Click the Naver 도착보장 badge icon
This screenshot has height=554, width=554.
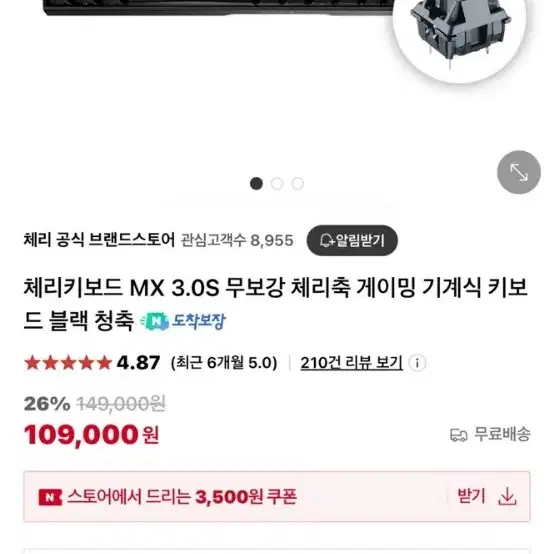pyautogui.click(x=154, y=322)
